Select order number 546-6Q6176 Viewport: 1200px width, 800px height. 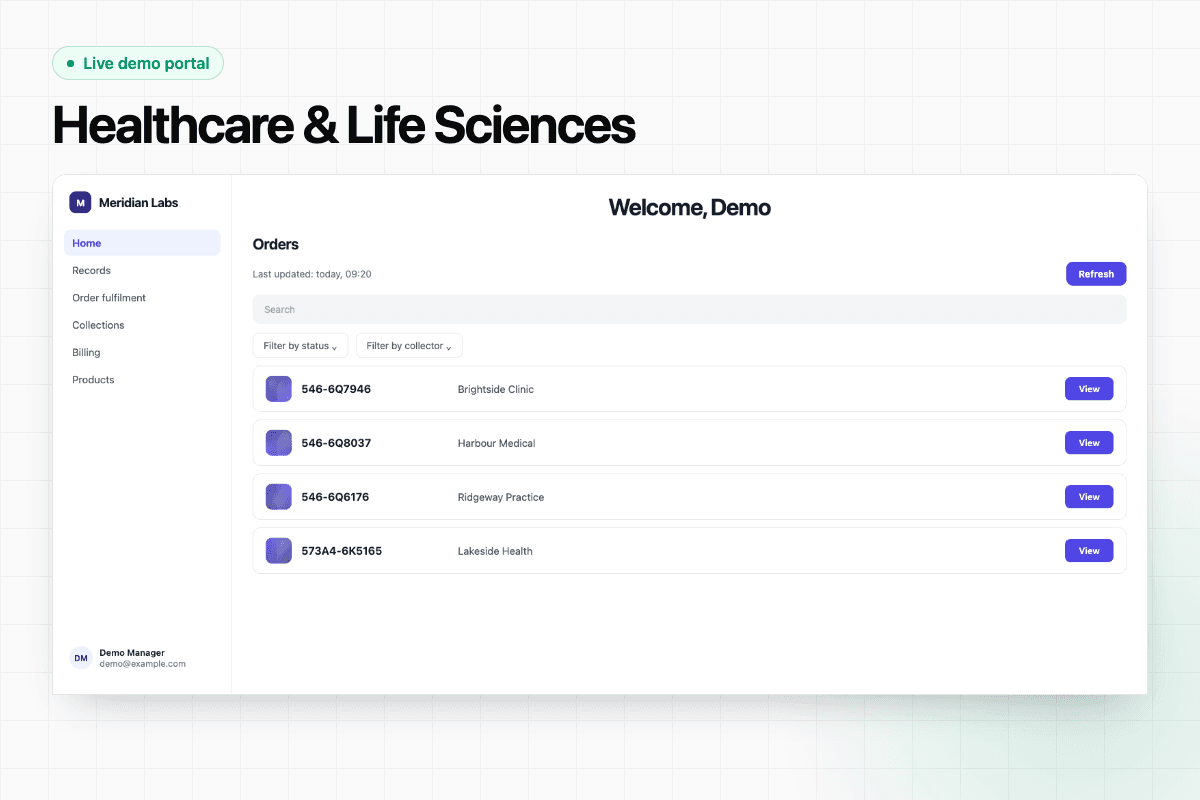[x=335, y=497]
